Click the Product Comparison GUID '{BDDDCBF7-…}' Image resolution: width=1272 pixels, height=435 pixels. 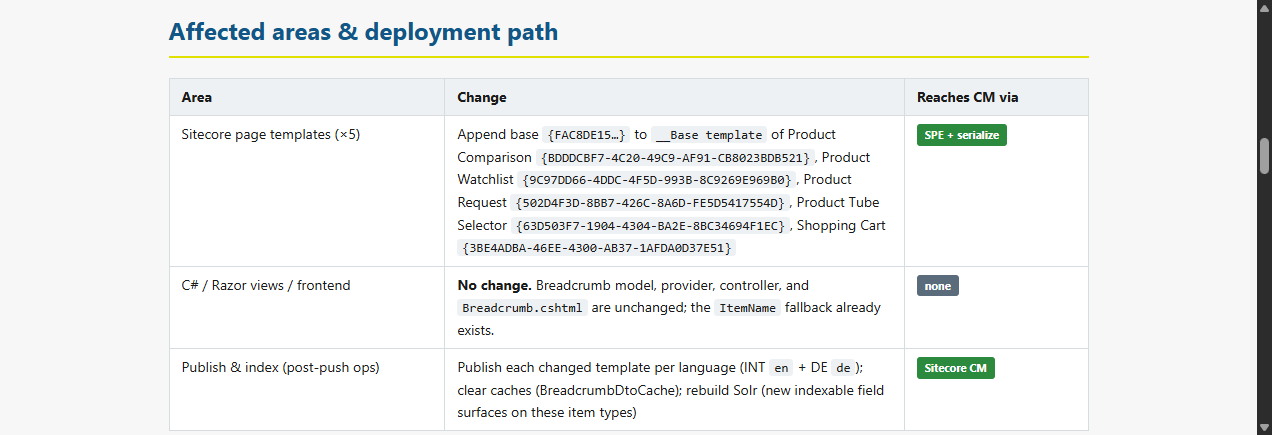click(x=674, y=158)
